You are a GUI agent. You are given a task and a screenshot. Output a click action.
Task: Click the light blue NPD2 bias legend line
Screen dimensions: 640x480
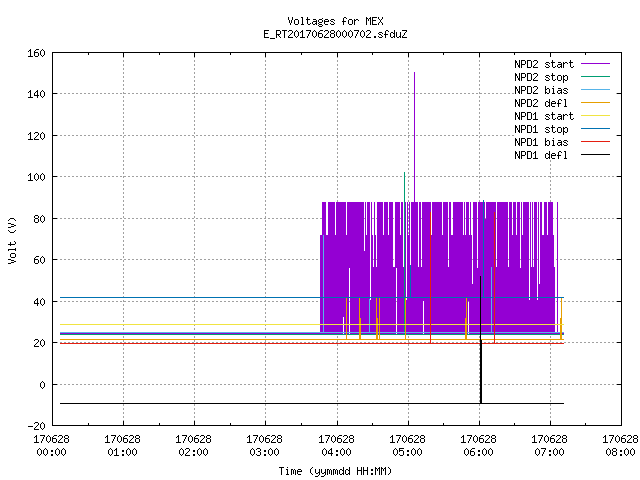click(595, 89)
